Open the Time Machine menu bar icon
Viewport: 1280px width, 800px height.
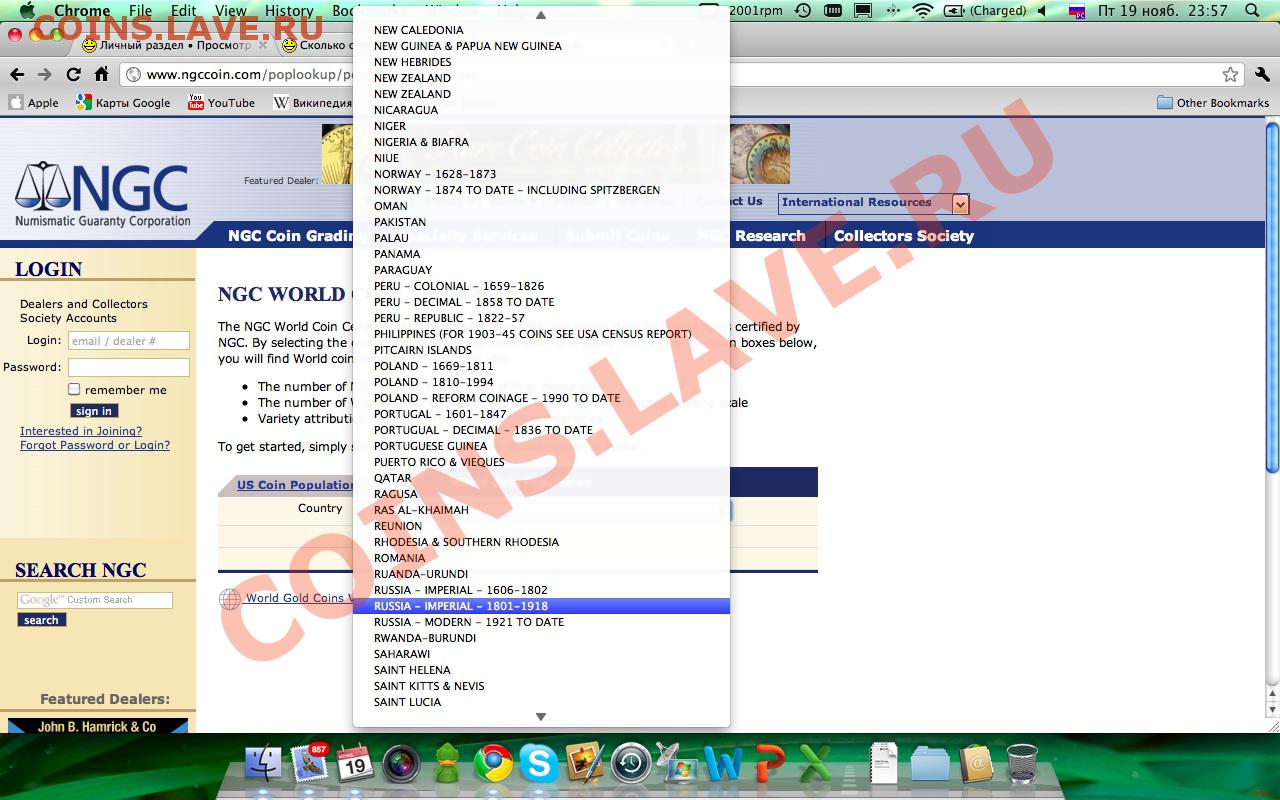click(803, 11)
